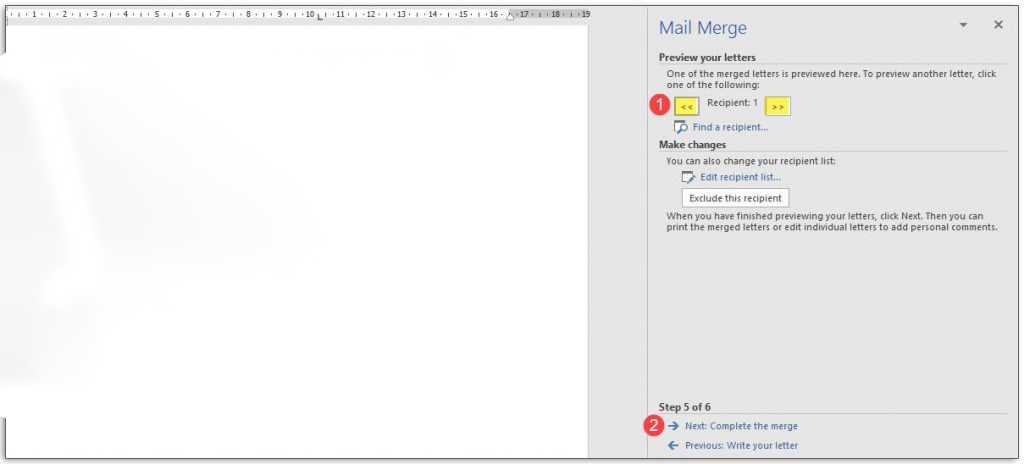Open Find a recipient link
The image size is (1024, 464).
pos(730,127)
